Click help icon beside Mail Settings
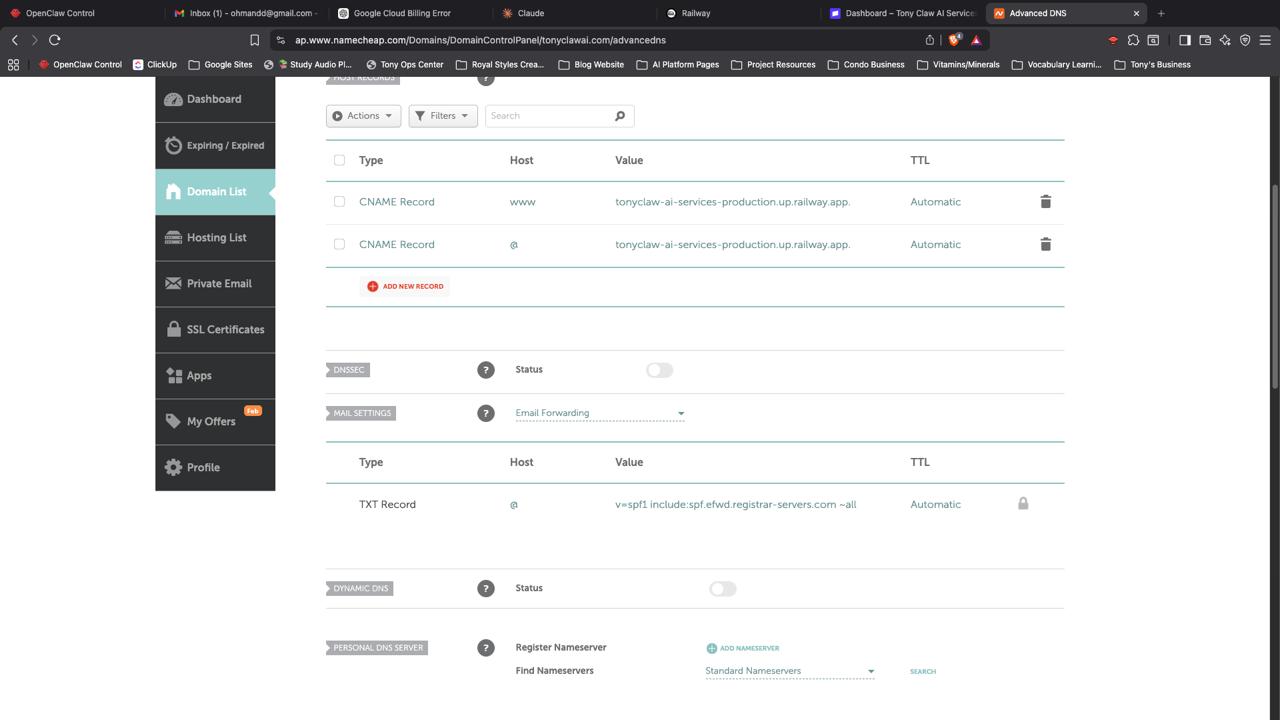This screenshot has height=720, width=1280. click(486, 413)
